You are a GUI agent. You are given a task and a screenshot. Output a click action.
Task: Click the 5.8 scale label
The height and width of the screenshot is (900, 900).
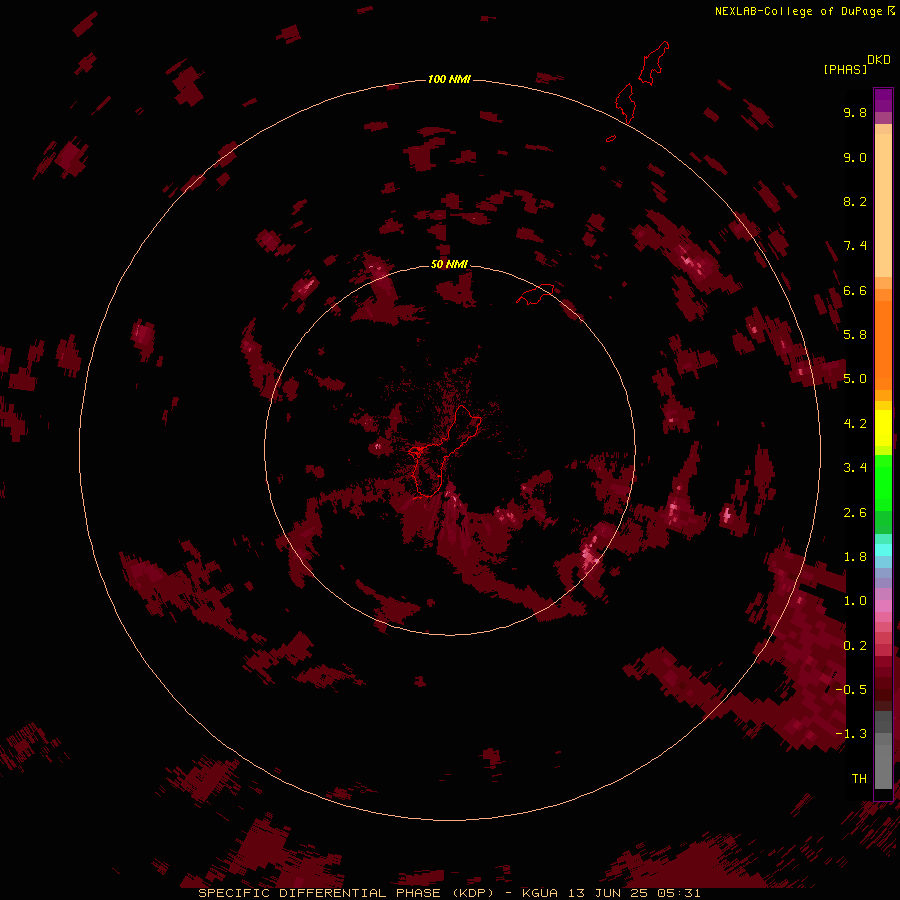[855, 334]
